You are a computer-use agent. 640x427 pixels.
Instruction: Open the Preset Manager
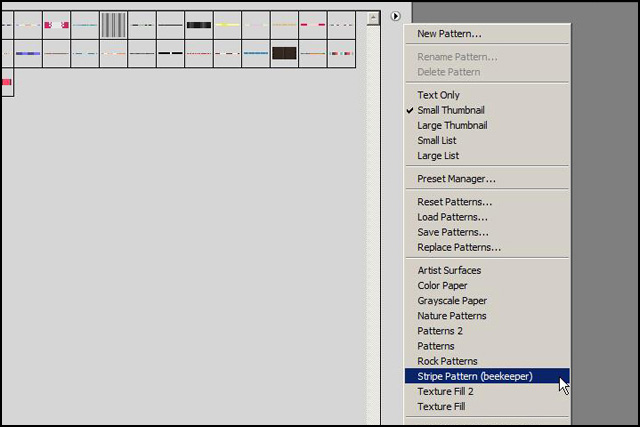pos(456,179)
